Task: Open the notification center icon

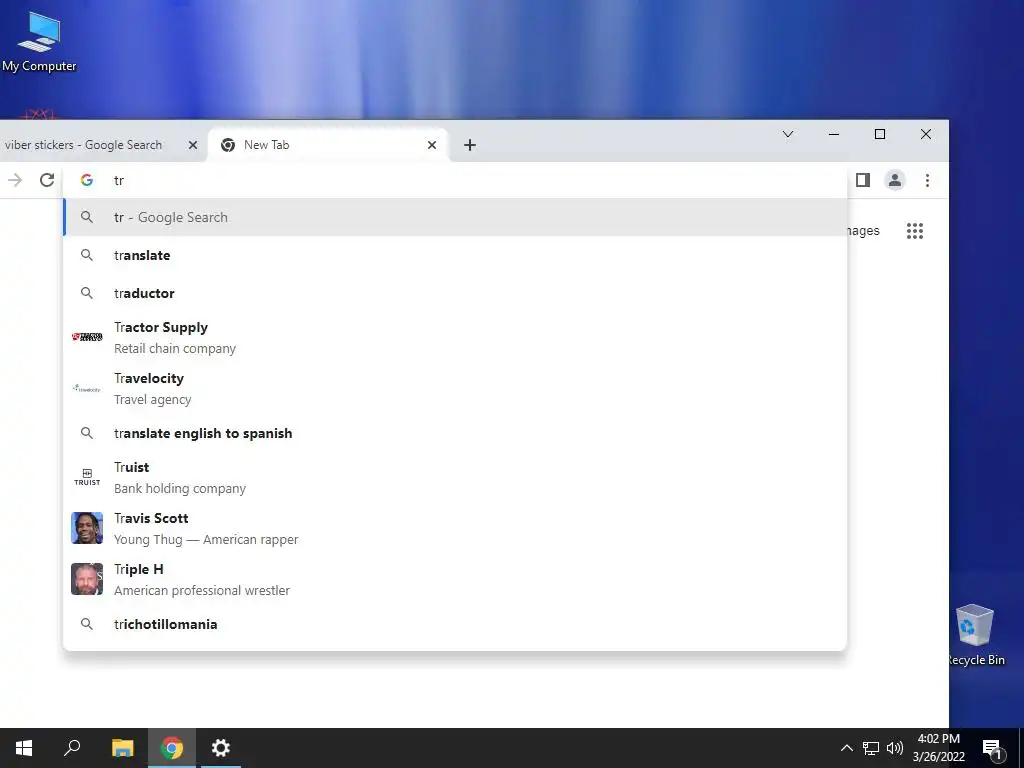Action: point(992,748)
